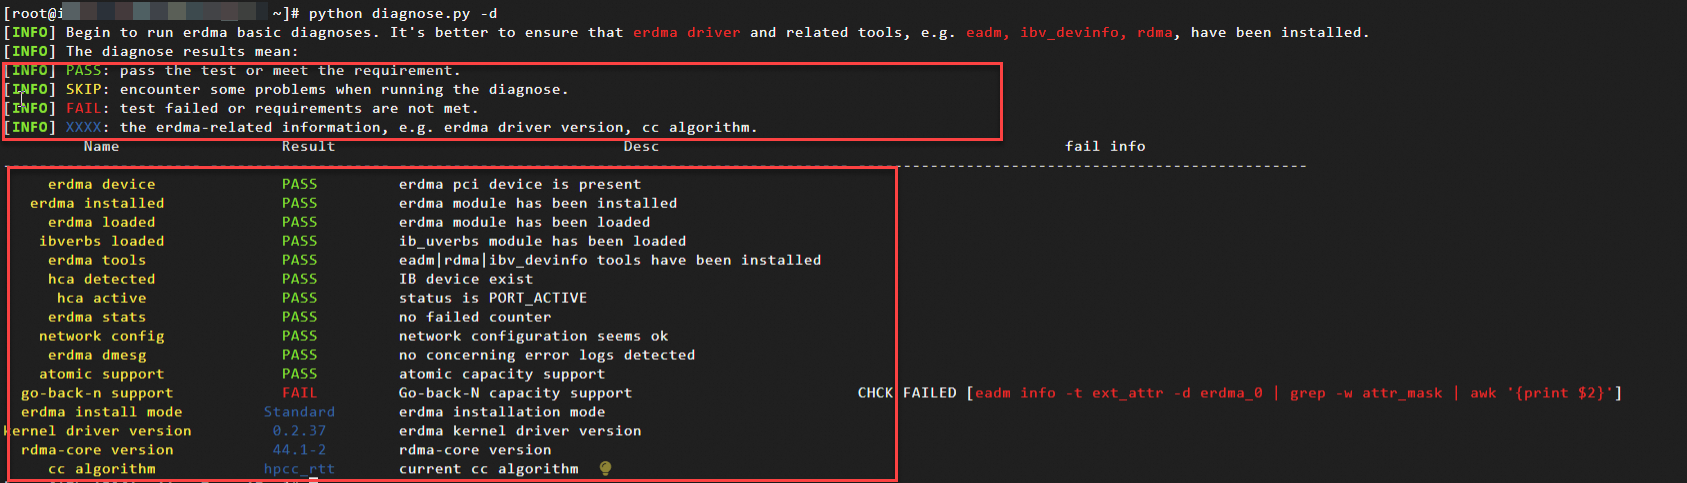Click the 'network config' row name
The height and width of the screenshot is (483, 1687).
click(102, 336)
